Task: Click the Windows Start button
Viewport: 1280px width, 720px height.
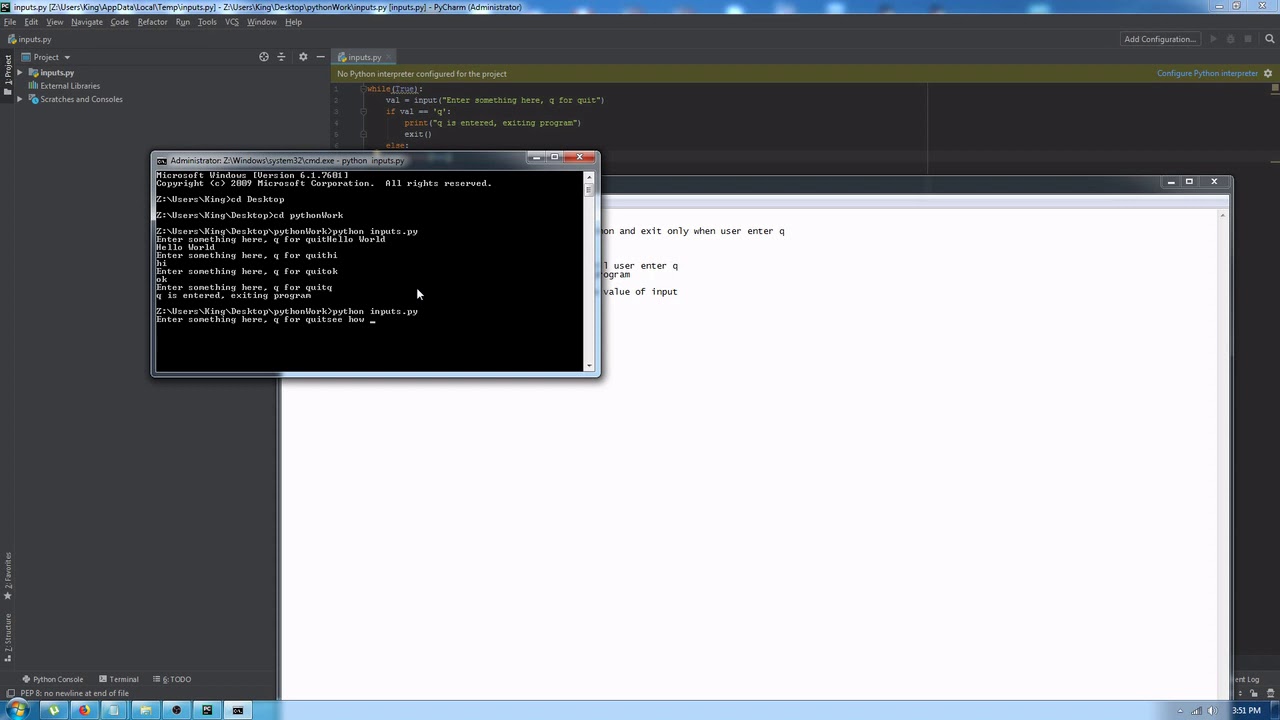Action: click(x=17, y=710)
